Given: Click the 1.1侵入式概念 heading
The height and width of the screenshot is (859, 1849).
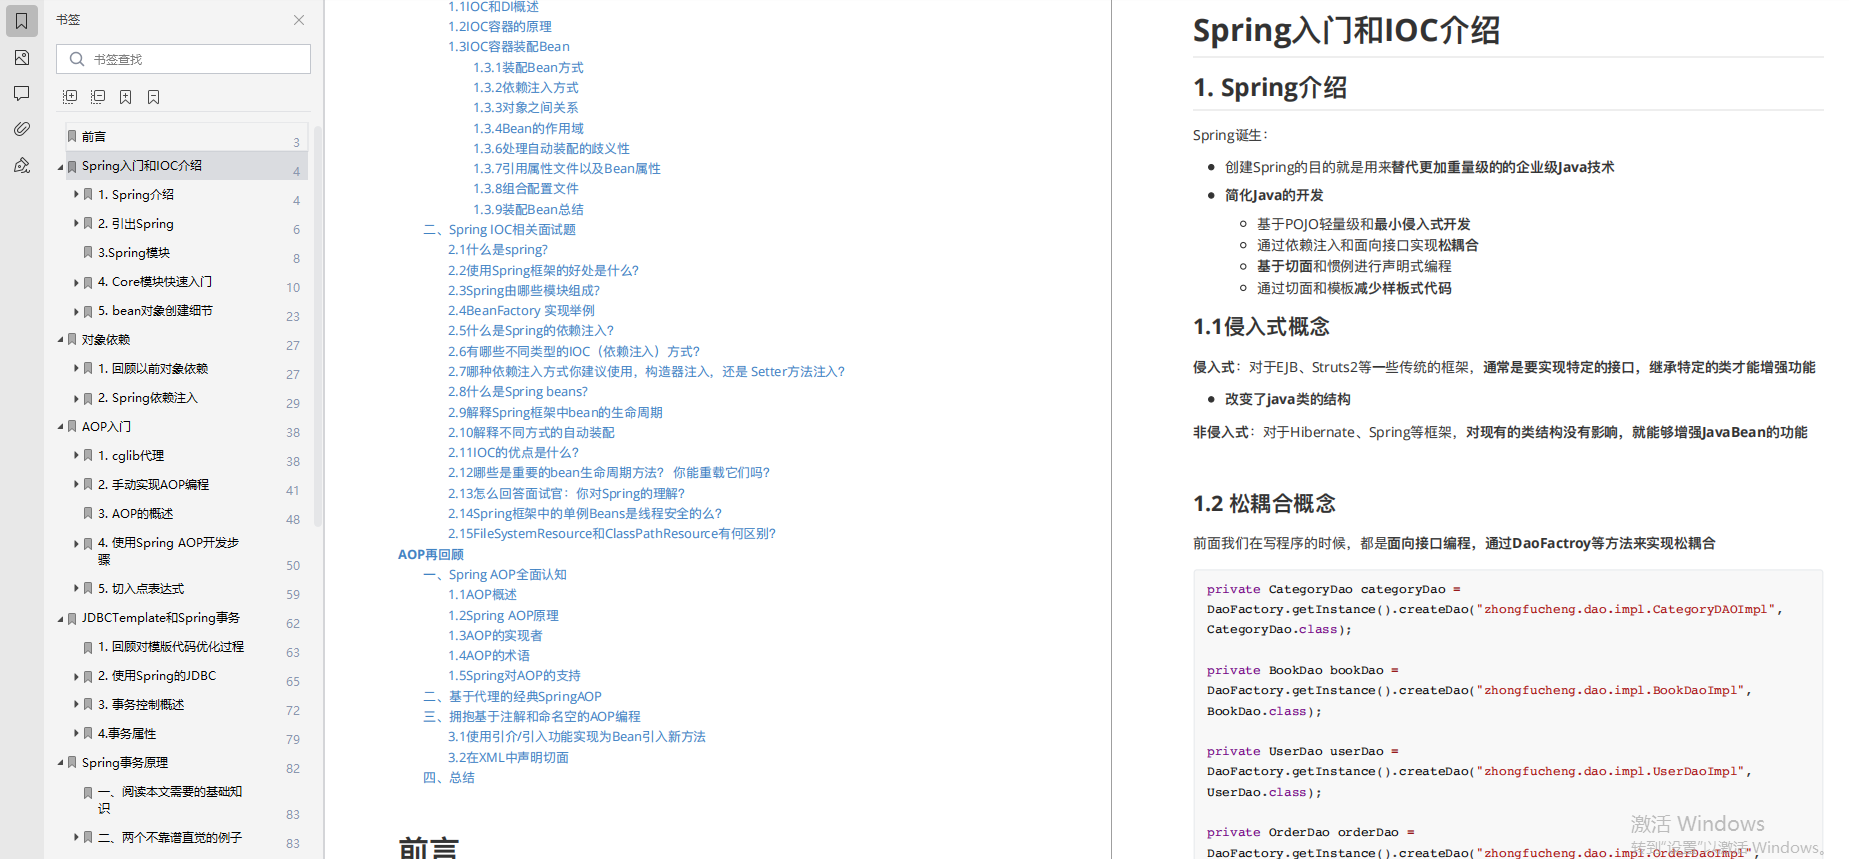Looking at the screenshot, I should click(x=1261, y=327).
